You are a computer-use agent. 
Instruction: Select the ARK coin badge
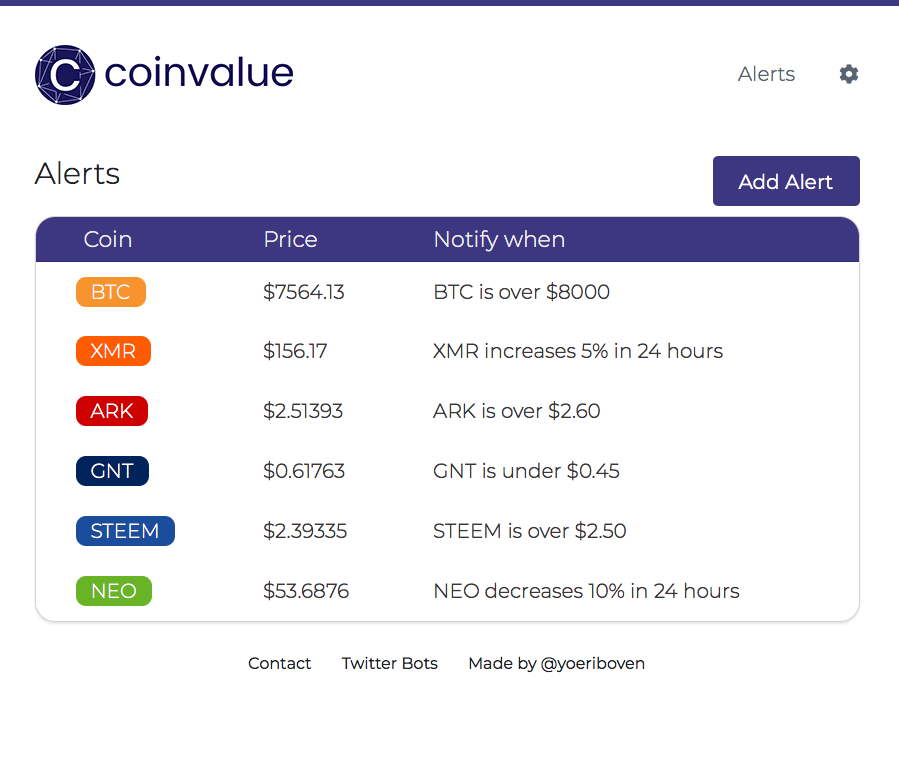point(111,411)
